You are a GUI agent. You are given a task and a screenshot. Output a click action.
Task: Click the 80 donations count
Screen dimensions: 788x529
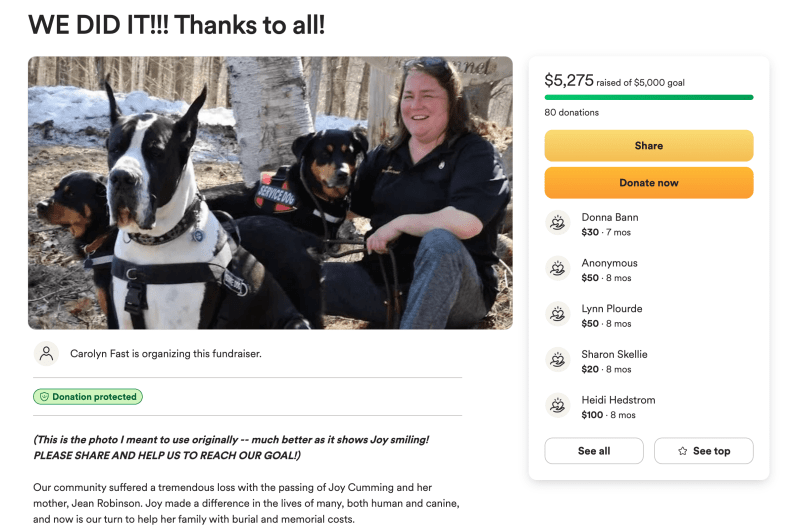pyautogui.click(x=571, y=113)
